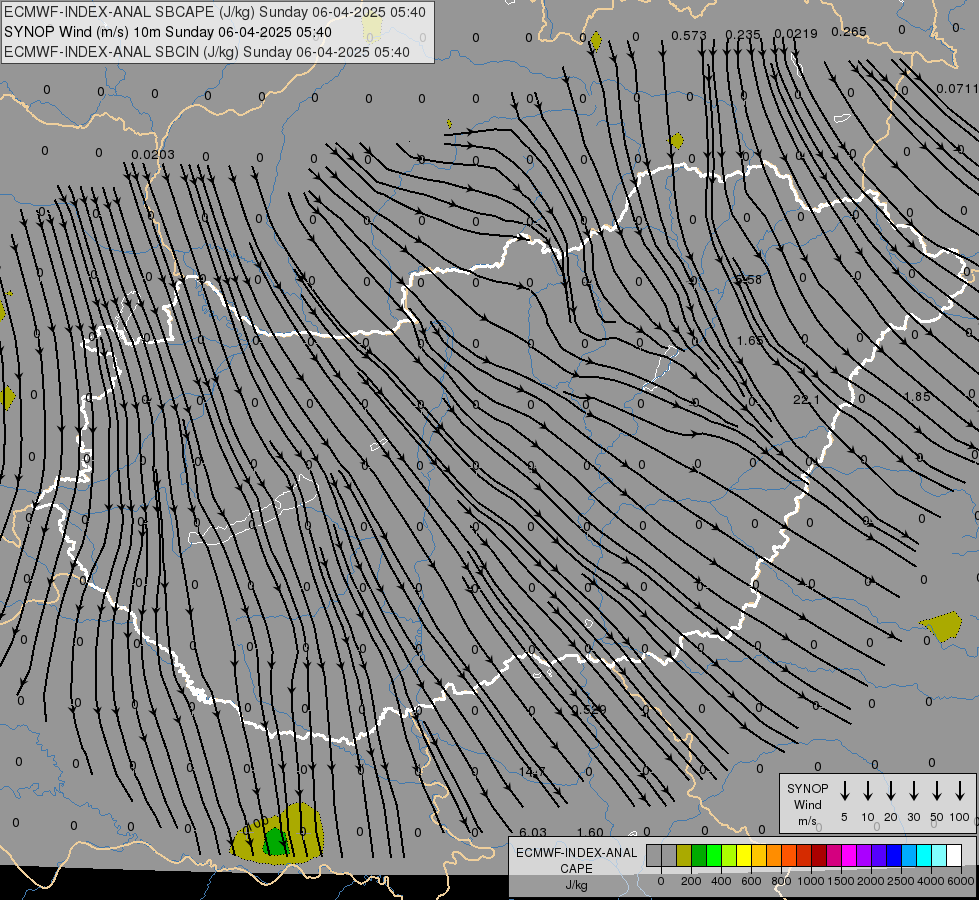Click the 1.65 CAPE value
The image size is (979, 900).
click(x=750, y=340)
